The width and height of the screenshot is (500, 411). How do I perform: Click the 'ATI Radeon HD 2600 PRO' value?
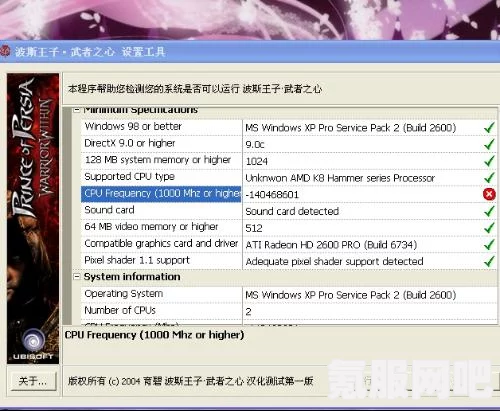pyautogui.click(x=331, y=245)
